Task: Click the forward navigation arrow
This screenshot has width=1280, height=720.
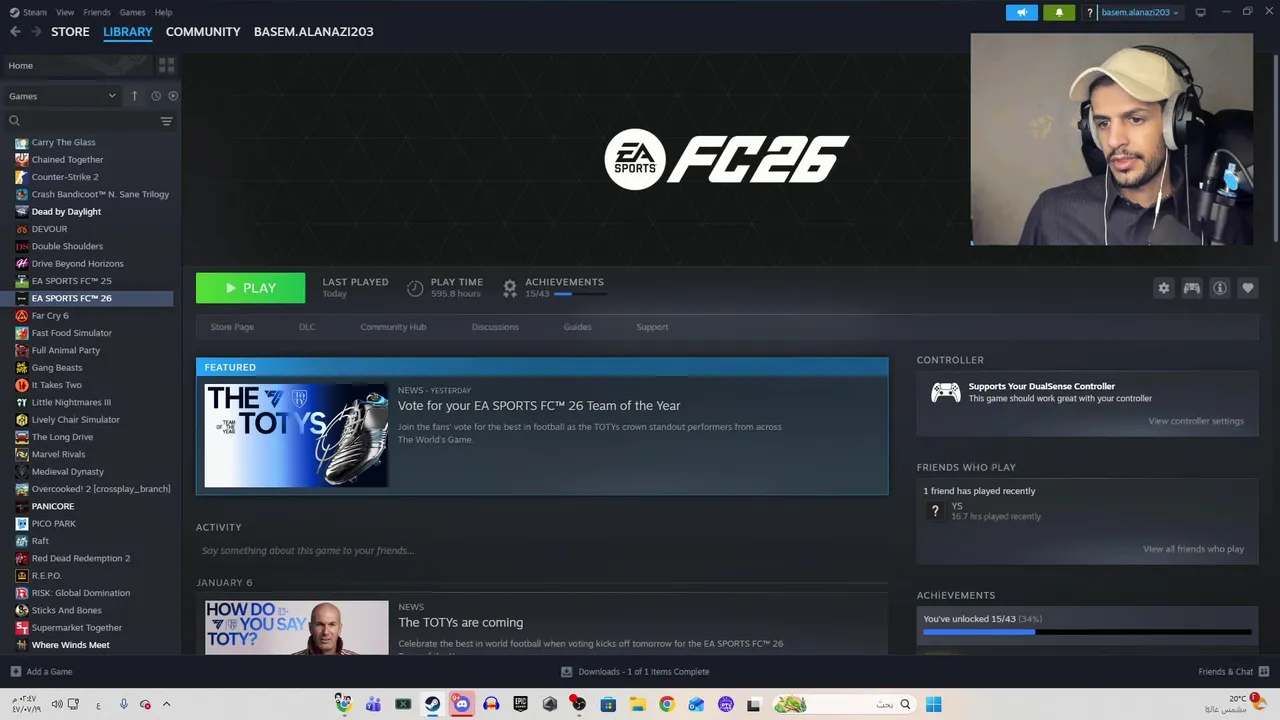Action: 36,32
